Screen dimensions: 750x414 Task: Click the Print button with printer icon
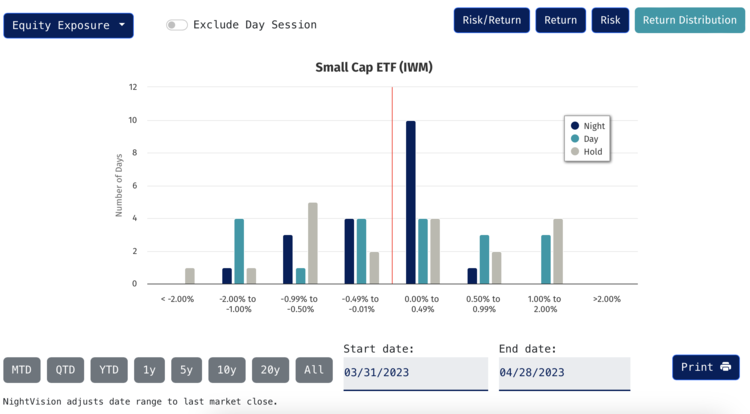(705, 367)
